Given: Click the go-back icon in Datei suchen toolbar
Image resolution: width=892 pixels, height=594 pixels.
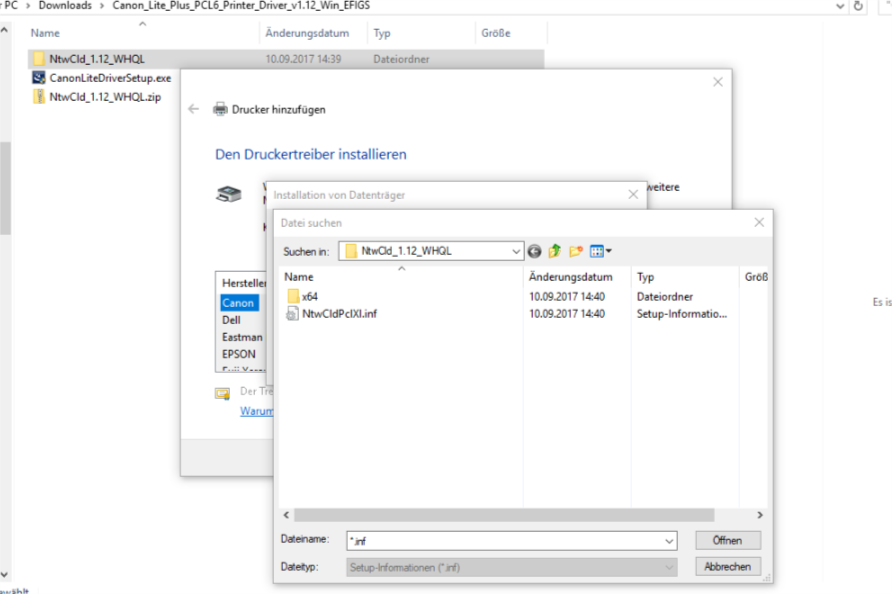Looking at the screenshot, I should [x=534, y=251].
